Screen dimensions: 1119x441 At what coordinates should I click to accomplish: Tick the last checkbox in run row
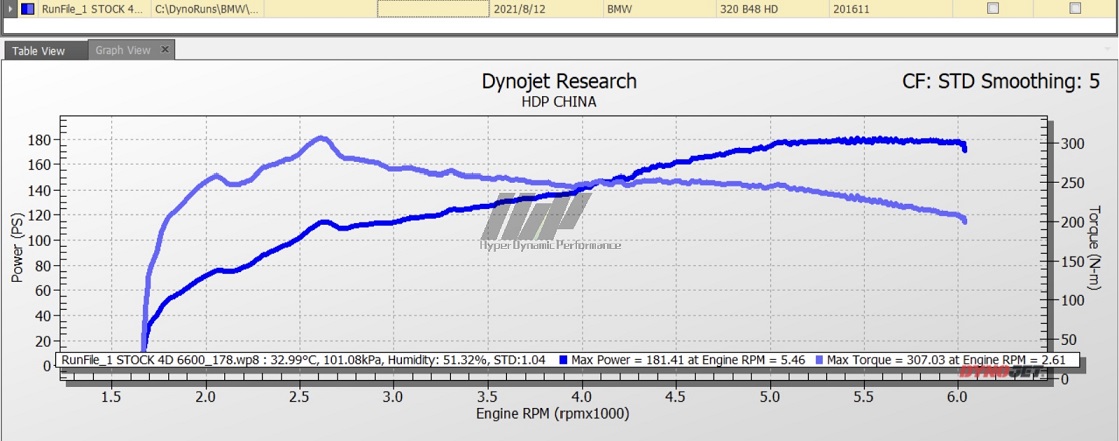point(1075,8)
